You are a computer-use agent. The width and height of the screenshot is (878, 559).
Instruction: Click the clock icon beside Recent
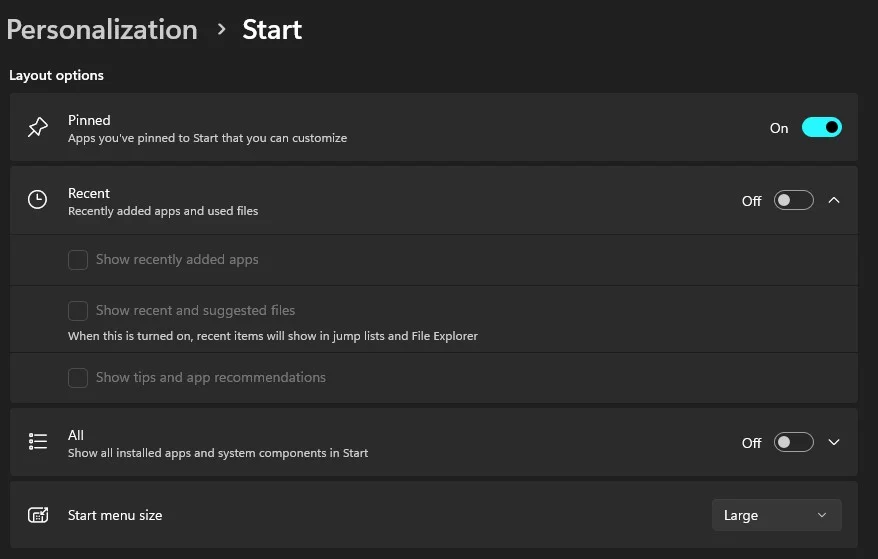pos(38,199)
